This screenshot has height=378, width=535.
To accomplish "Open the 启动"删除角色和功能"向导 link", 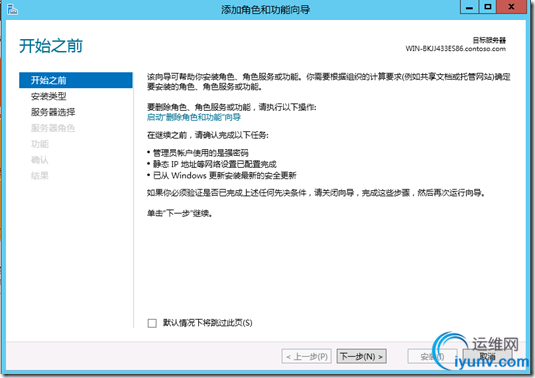I will pyautogui.click(x=194, y=117).
